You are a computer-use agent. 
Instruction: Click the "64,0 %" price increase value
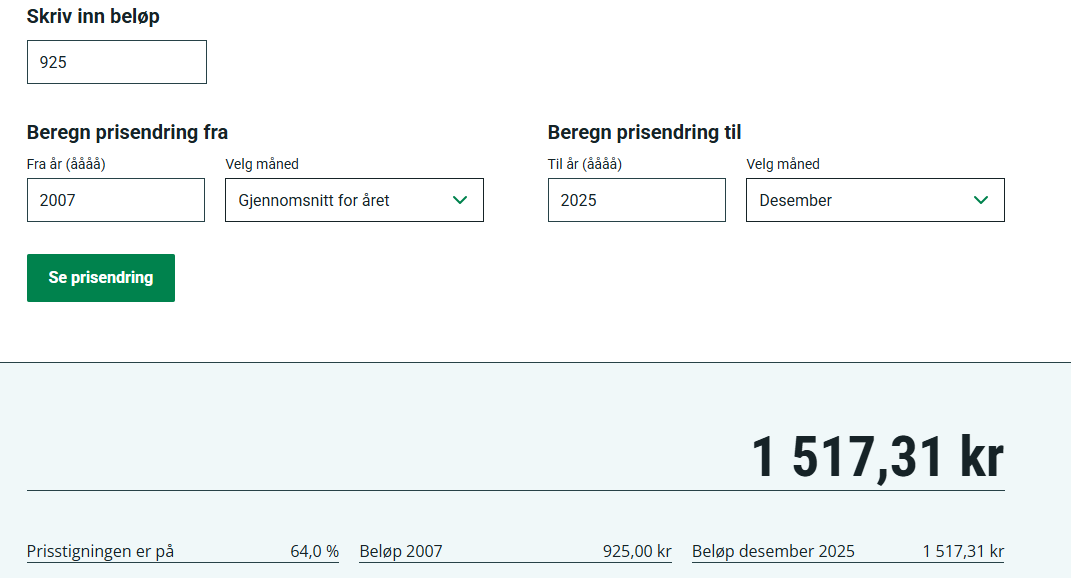(x=315, y=551)
